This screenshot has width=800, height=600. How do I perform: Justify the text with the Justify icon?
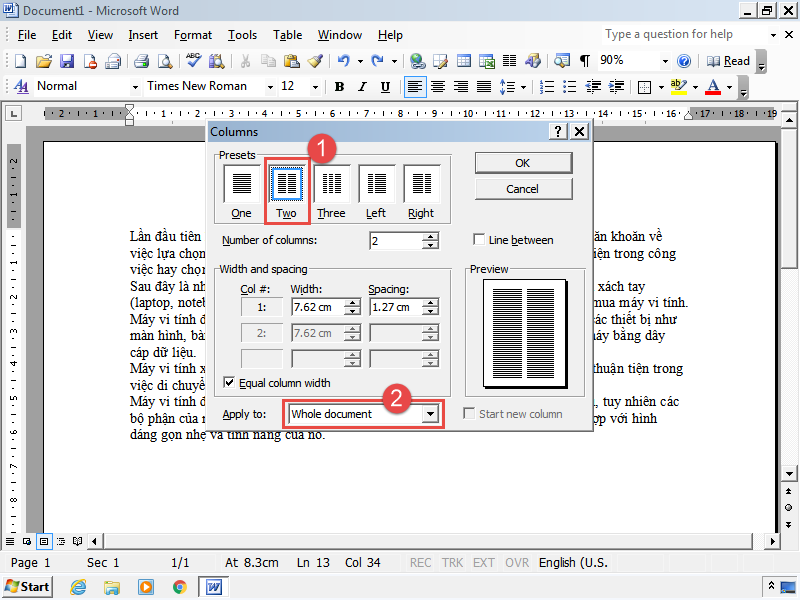tap(484, 87)
